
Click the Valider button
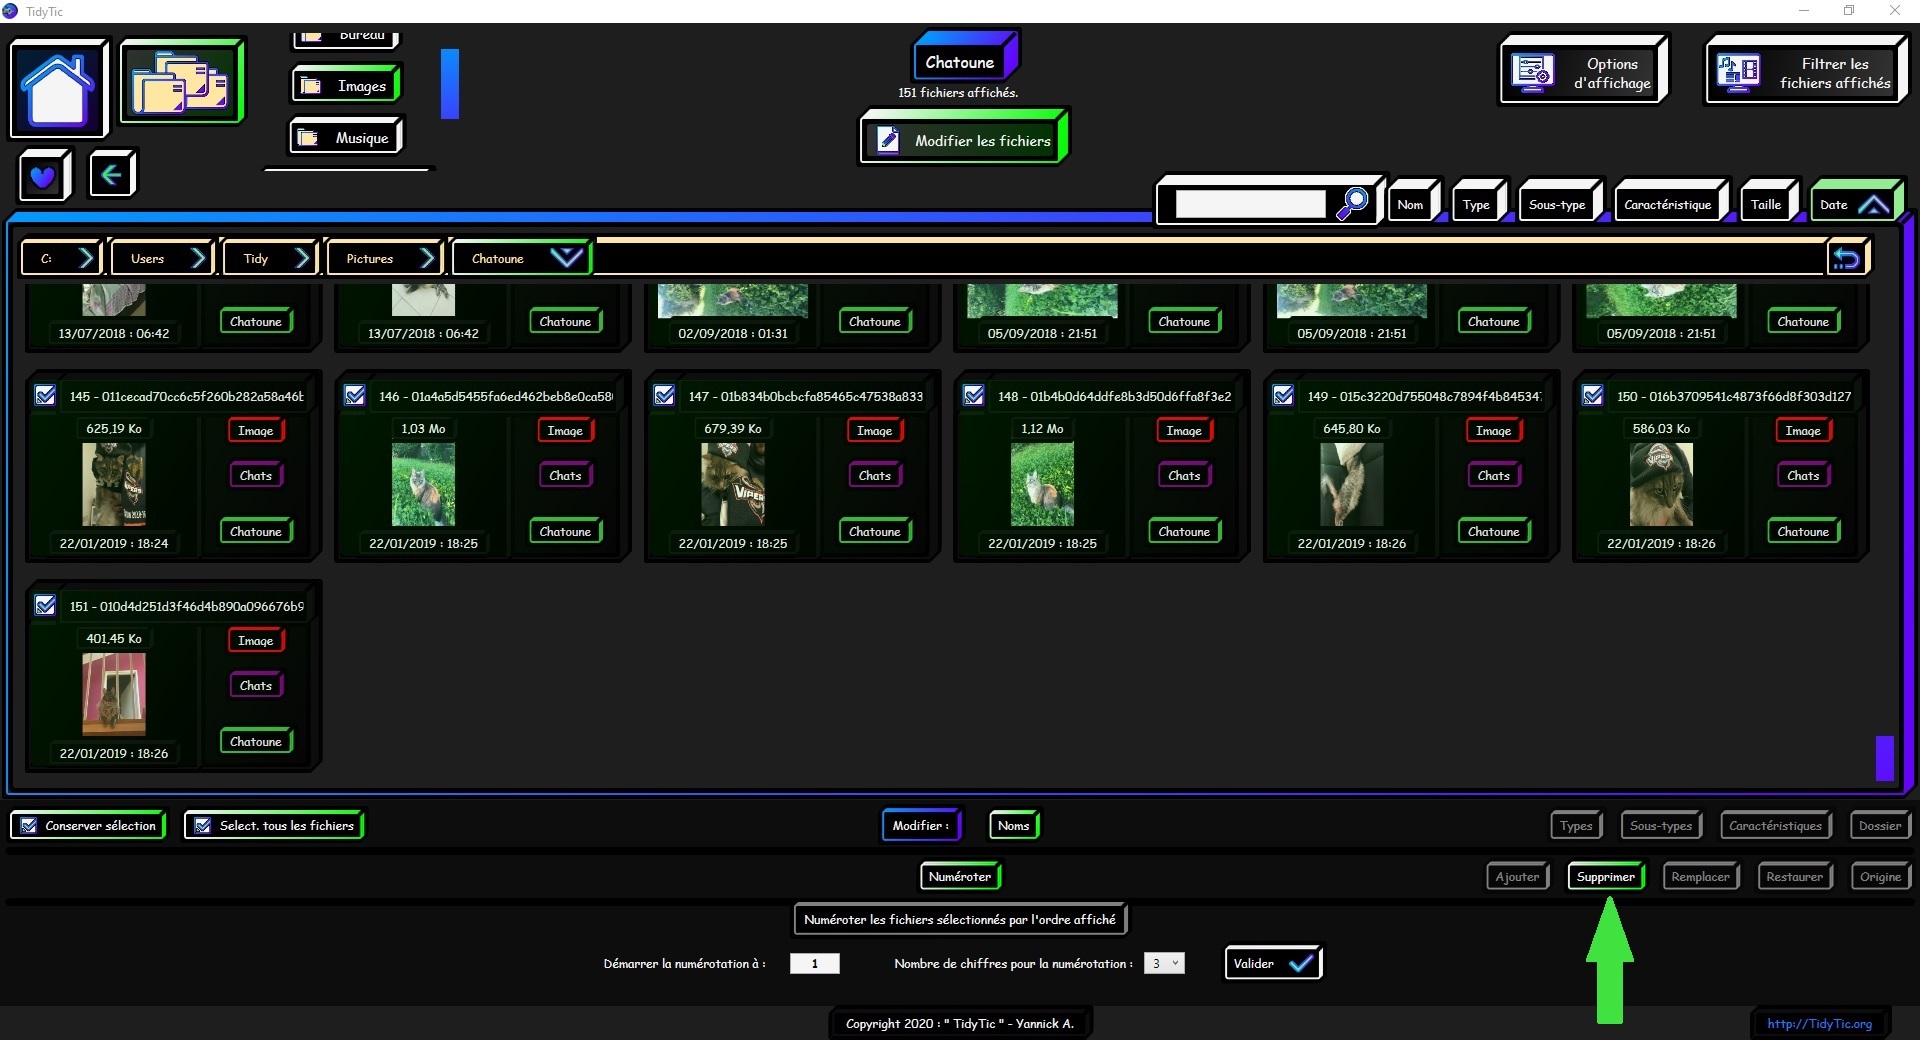1271,963
